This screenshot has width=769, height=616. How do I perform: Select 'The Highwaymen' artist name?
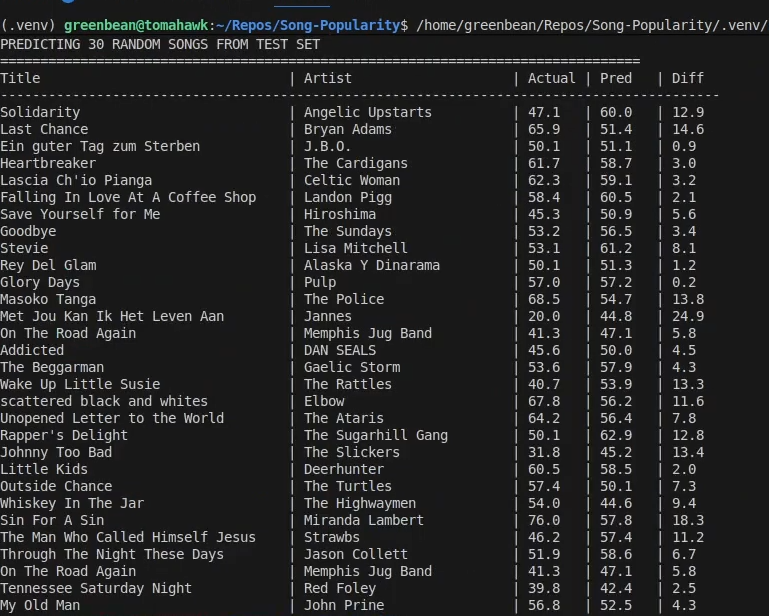(359, 503)
